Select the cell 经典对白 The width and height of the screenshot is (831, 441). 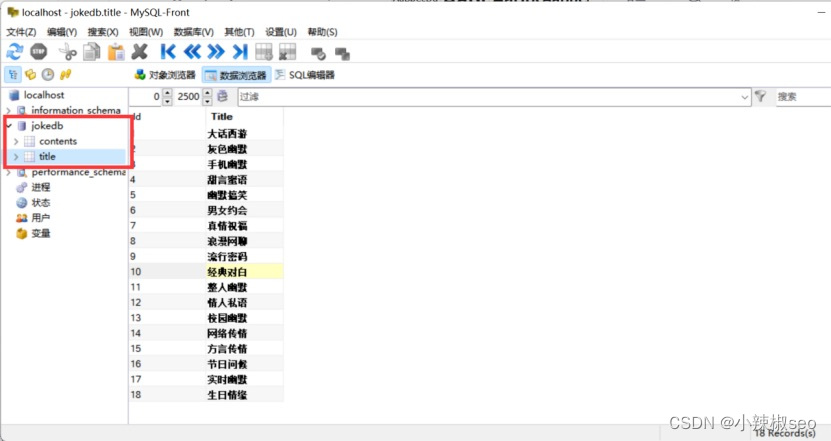click(244, 272)
